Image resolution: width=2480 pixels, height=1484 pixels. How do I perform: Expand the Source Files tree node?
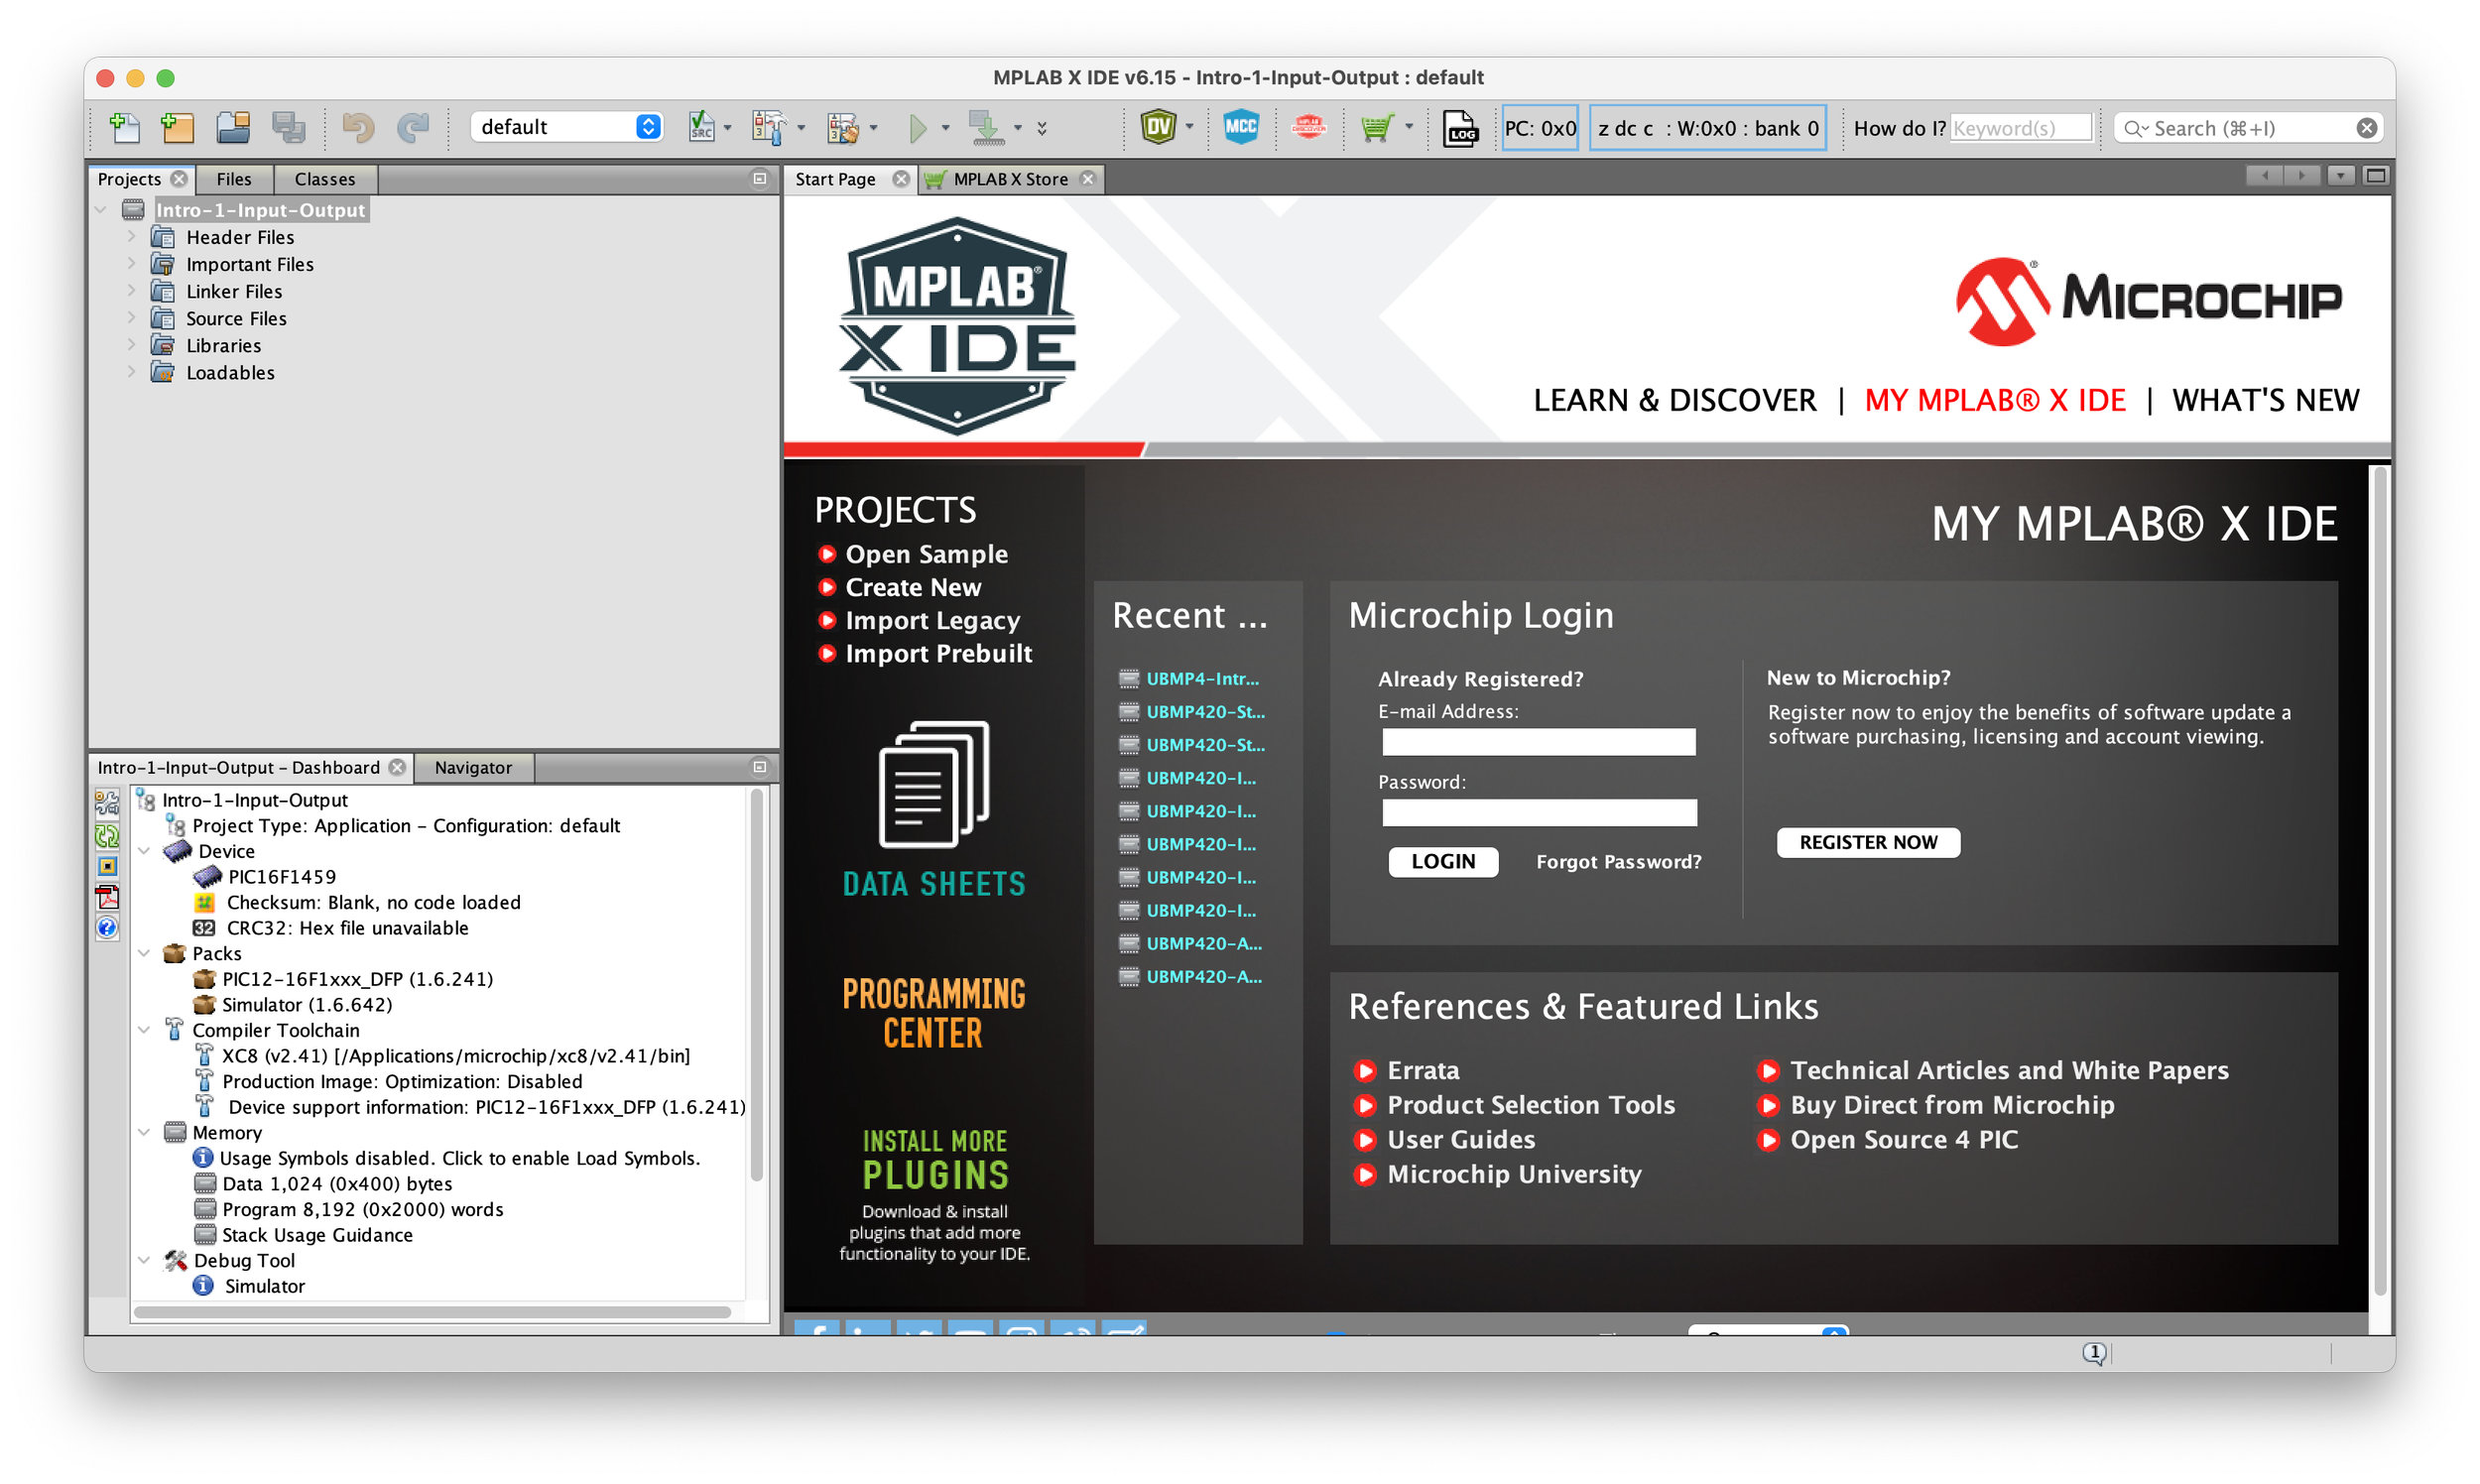point(132,318)
